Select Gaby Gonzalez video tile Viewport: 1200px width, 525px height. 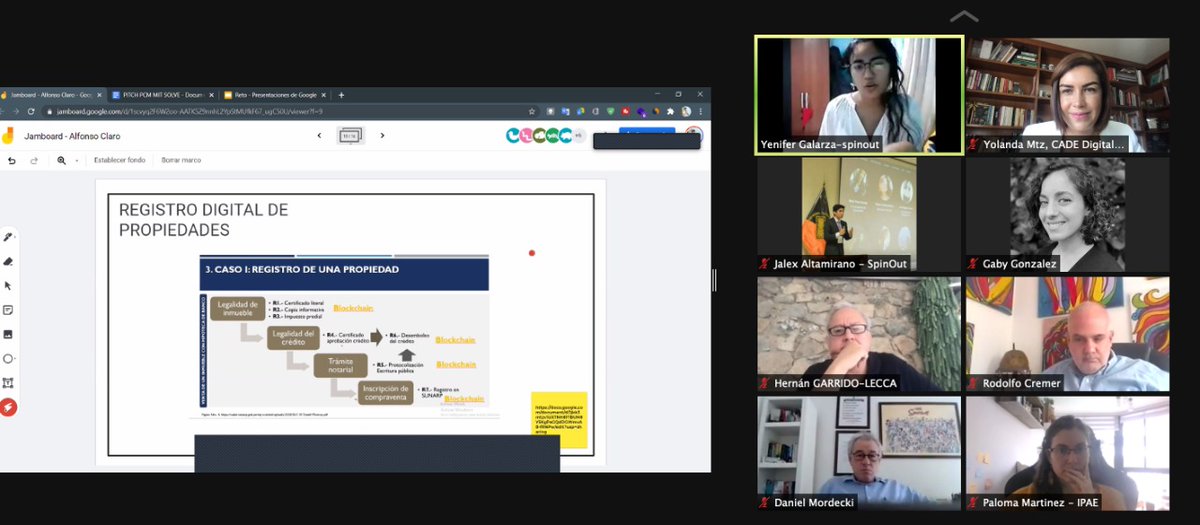pyautogui.click(x=1067, y=215)
